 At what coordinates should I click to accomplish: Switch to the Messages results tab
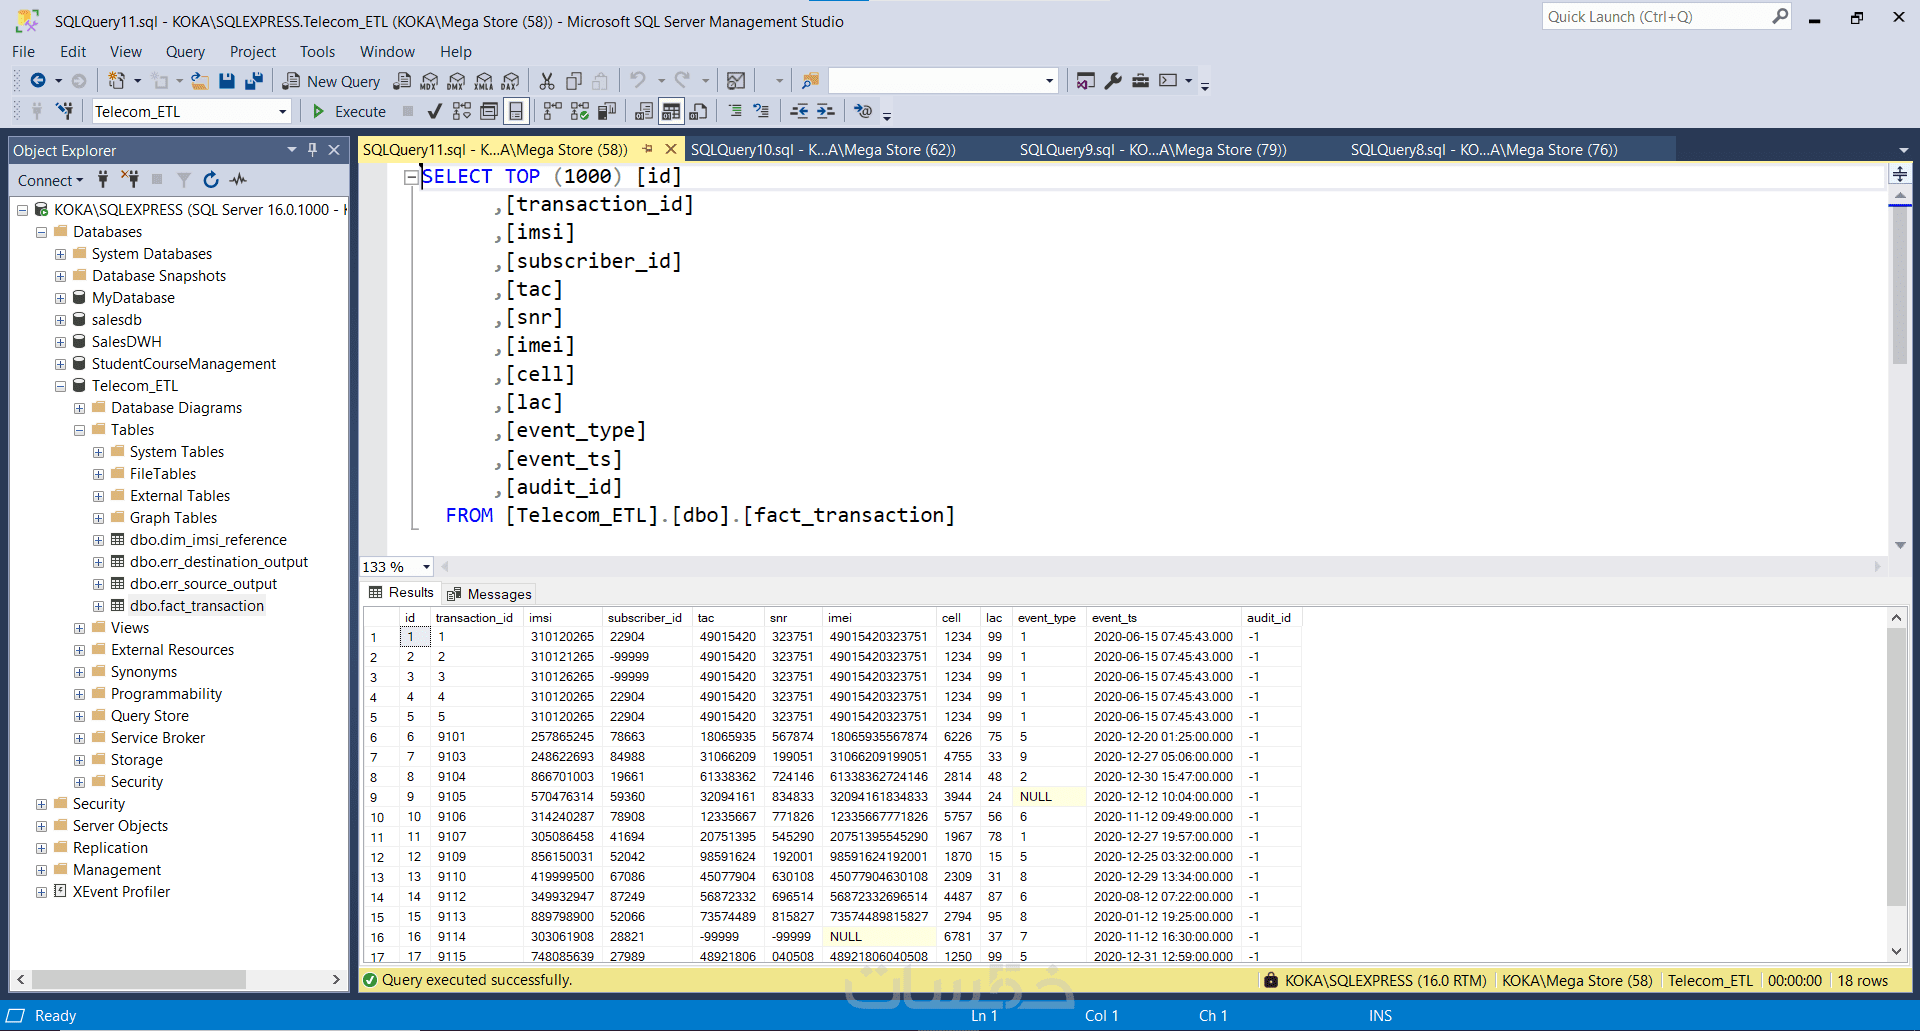pos(490,594)
